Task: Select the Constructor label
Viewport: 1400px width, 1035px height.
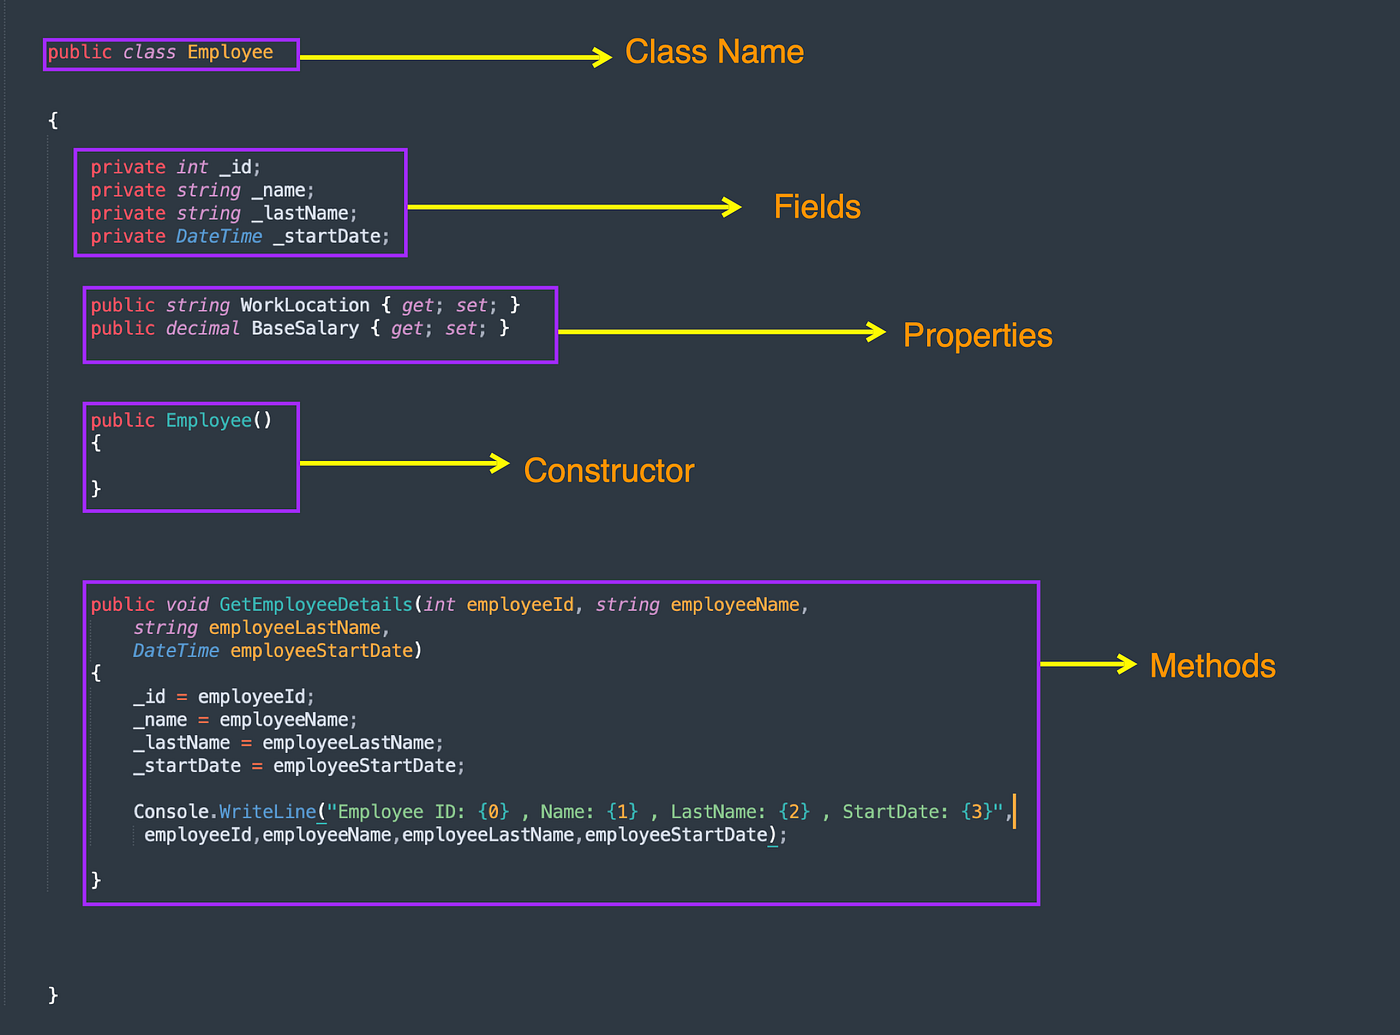Action: click(608, 470)
